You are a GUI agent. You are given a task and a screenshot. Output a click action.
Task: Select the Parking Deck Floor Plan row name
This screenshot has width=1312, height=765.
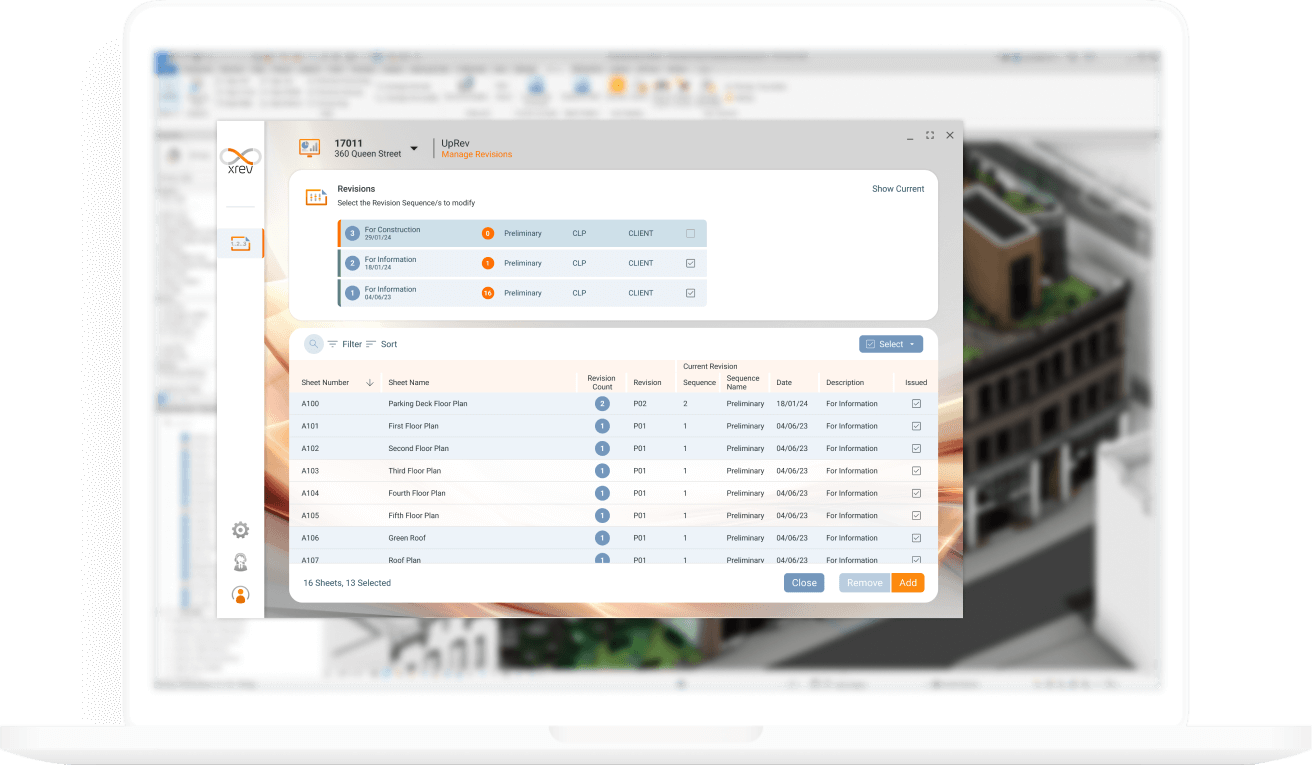click(x=428, y=404)
